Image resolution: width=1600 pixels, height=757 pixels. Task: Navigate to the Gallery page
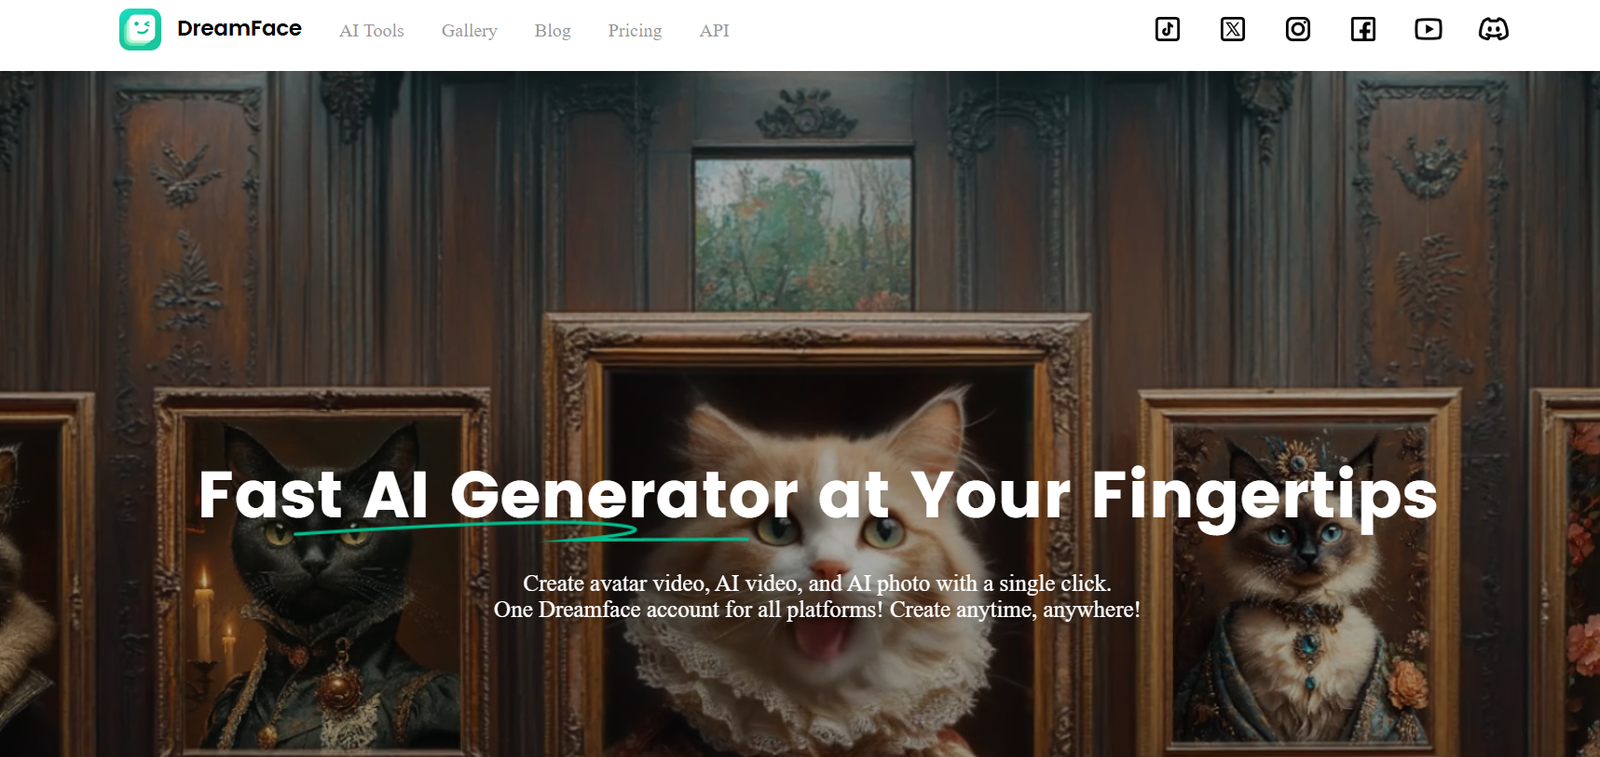click(469, 31)
